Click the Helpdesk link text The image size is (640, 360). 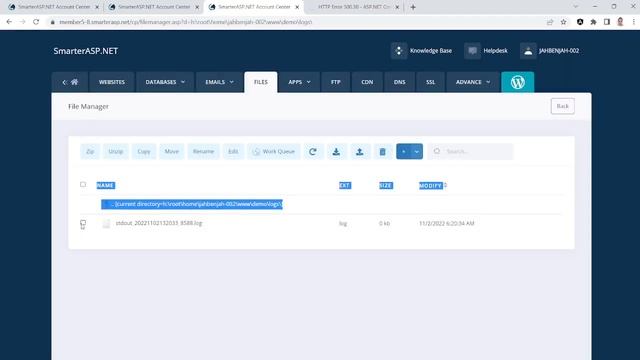[x=496, y=51]
